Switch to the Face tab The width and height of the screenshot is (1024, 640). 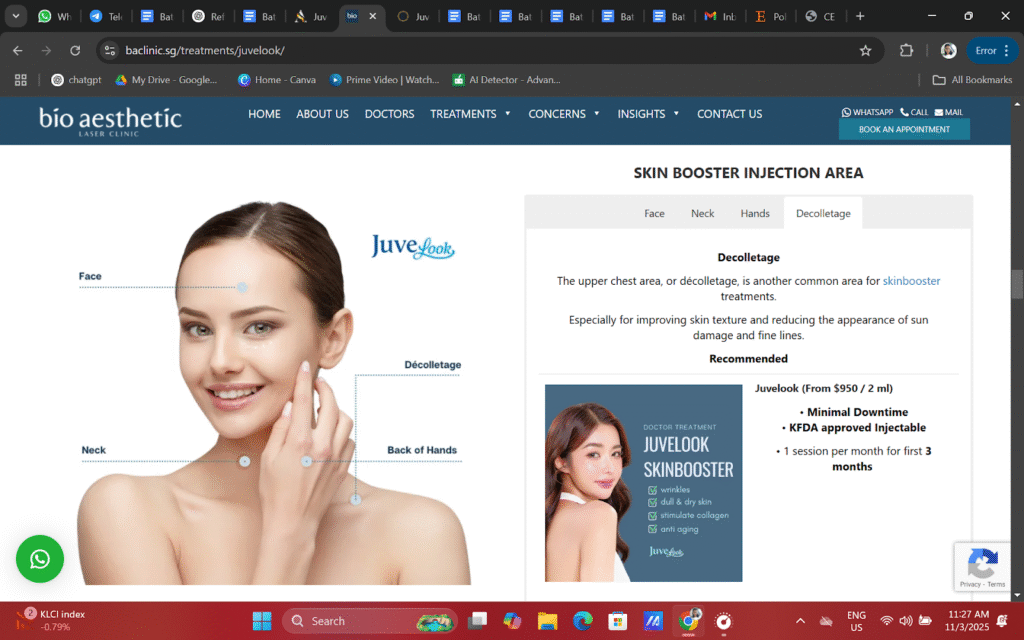click(654, 214)
